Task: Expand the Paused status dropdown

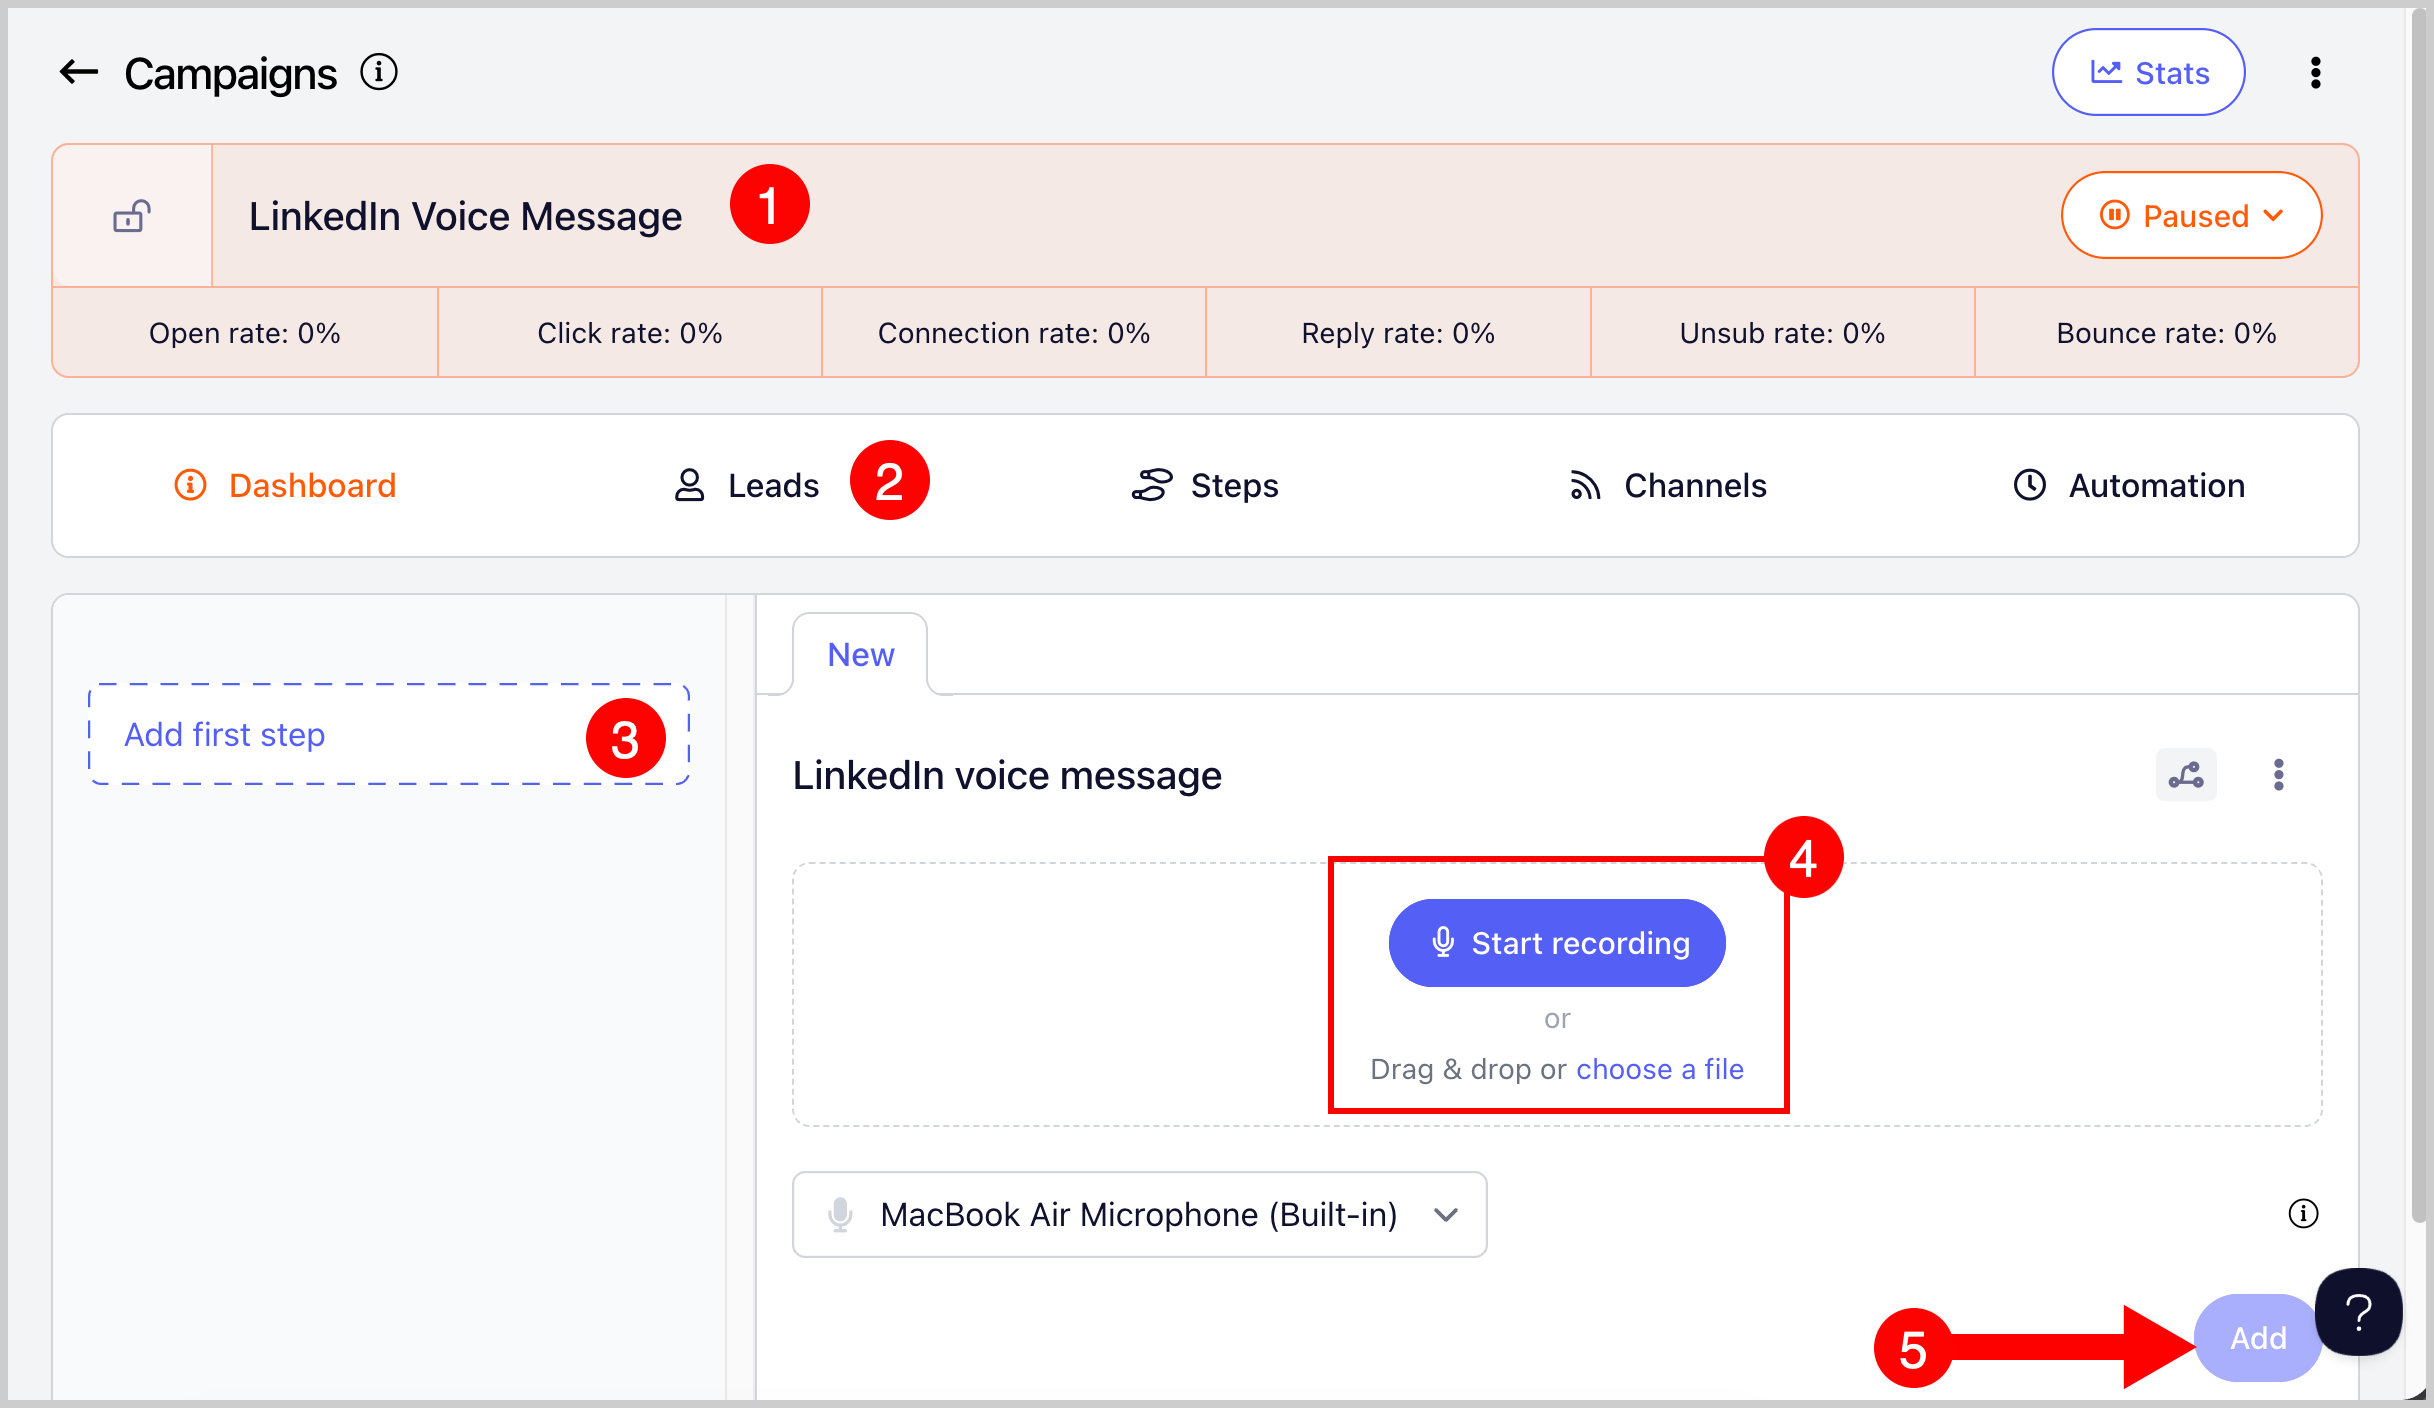Action: [x=2191, y=216]
